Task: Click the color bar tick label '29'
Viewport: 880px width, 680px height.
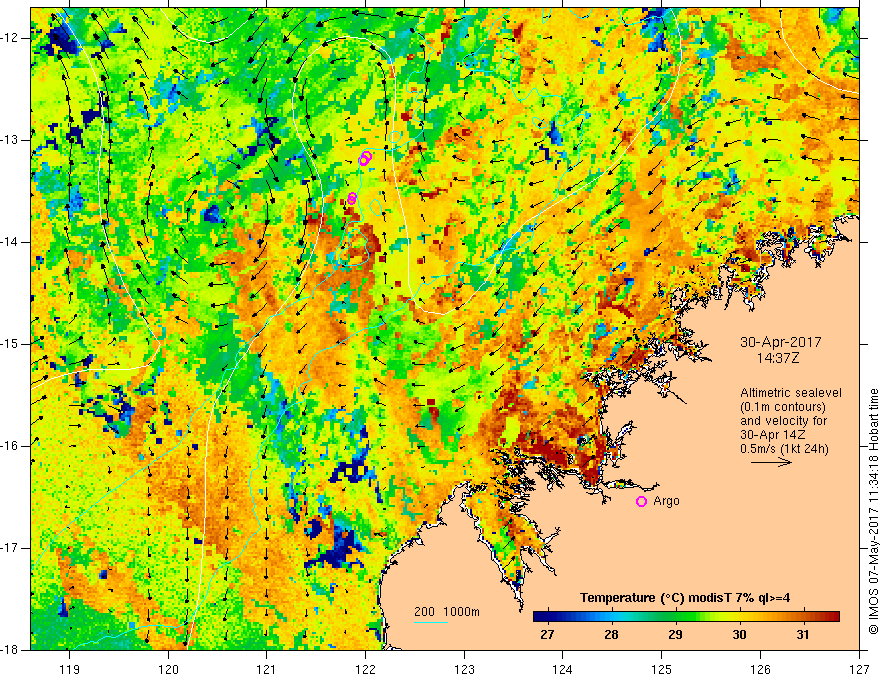Action: 675,635
